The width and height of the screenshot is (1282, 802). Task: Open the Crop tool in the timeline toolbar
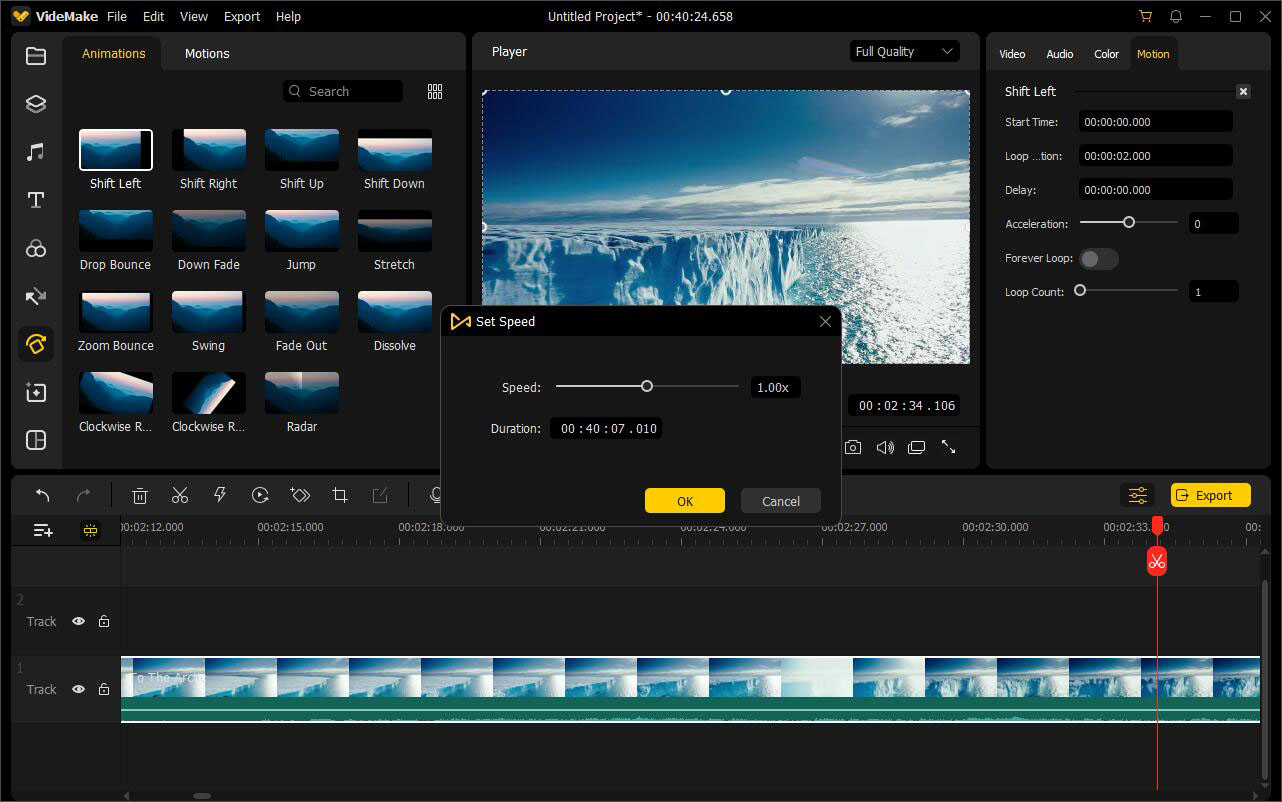pos(340,495)
